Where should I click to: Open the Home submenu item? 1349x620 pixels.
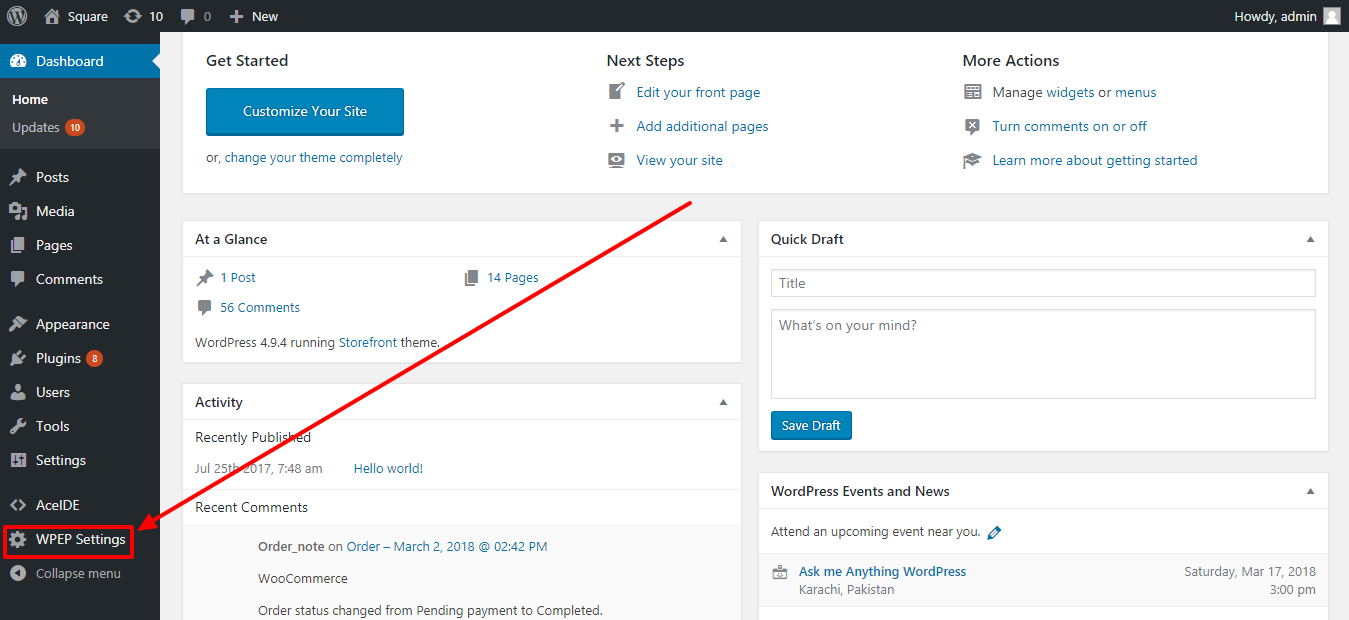point(30,99)
